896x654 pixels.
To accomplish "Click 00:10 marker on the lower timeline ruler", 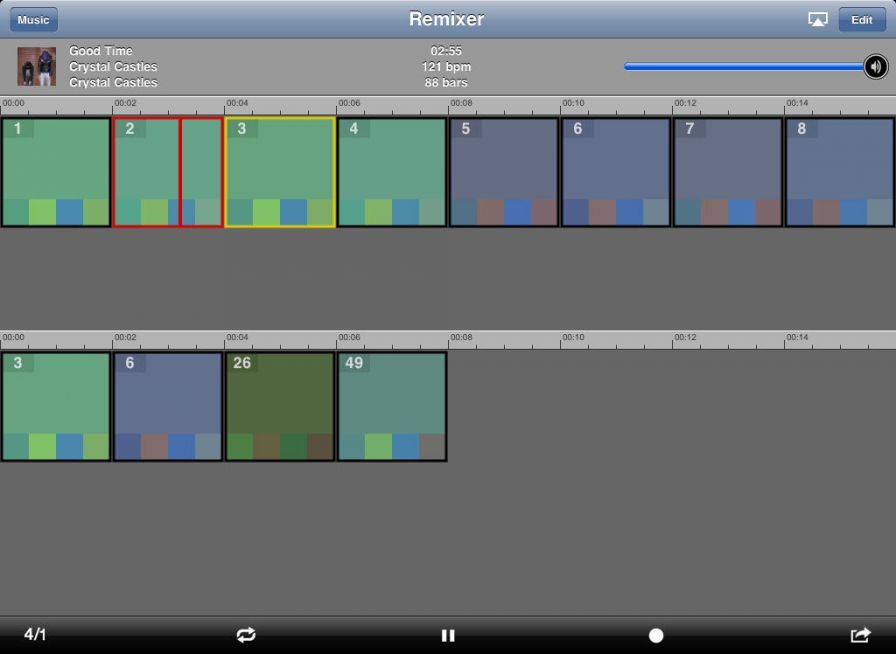I will click(x=573, y=339).
